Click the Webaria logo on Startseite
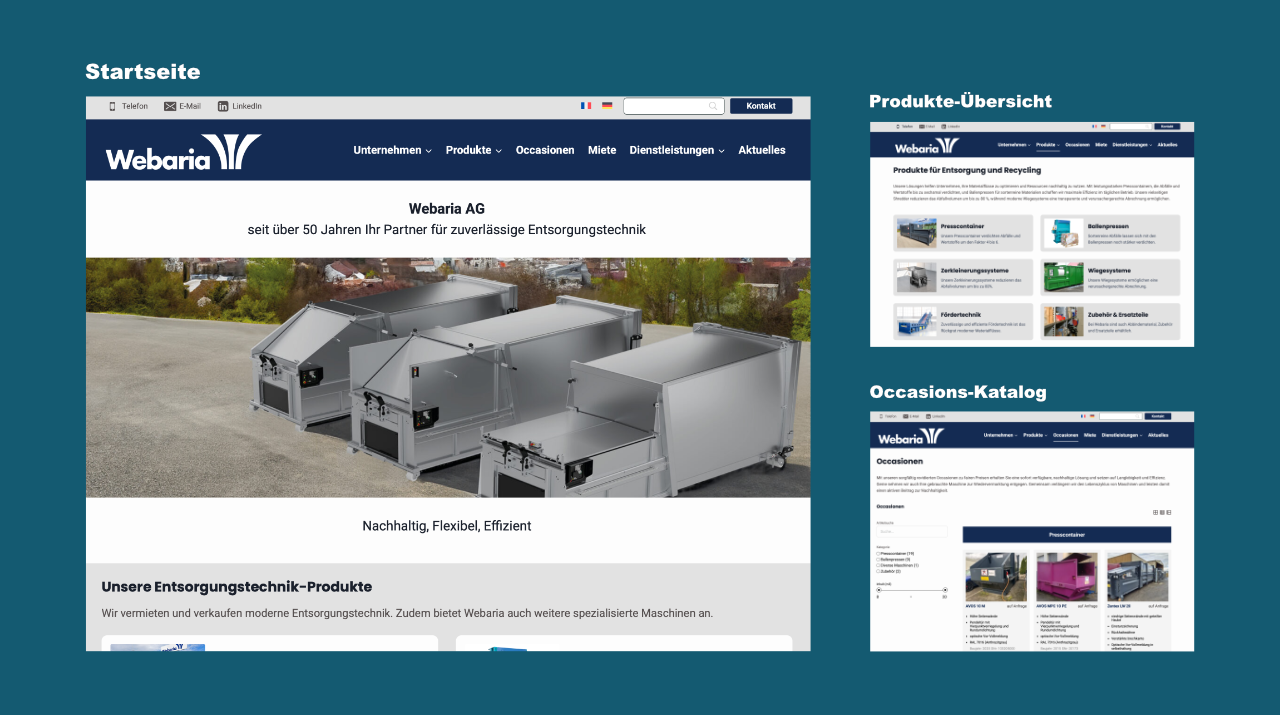Viewport: 1280px width, 715px height. point(183,152)
